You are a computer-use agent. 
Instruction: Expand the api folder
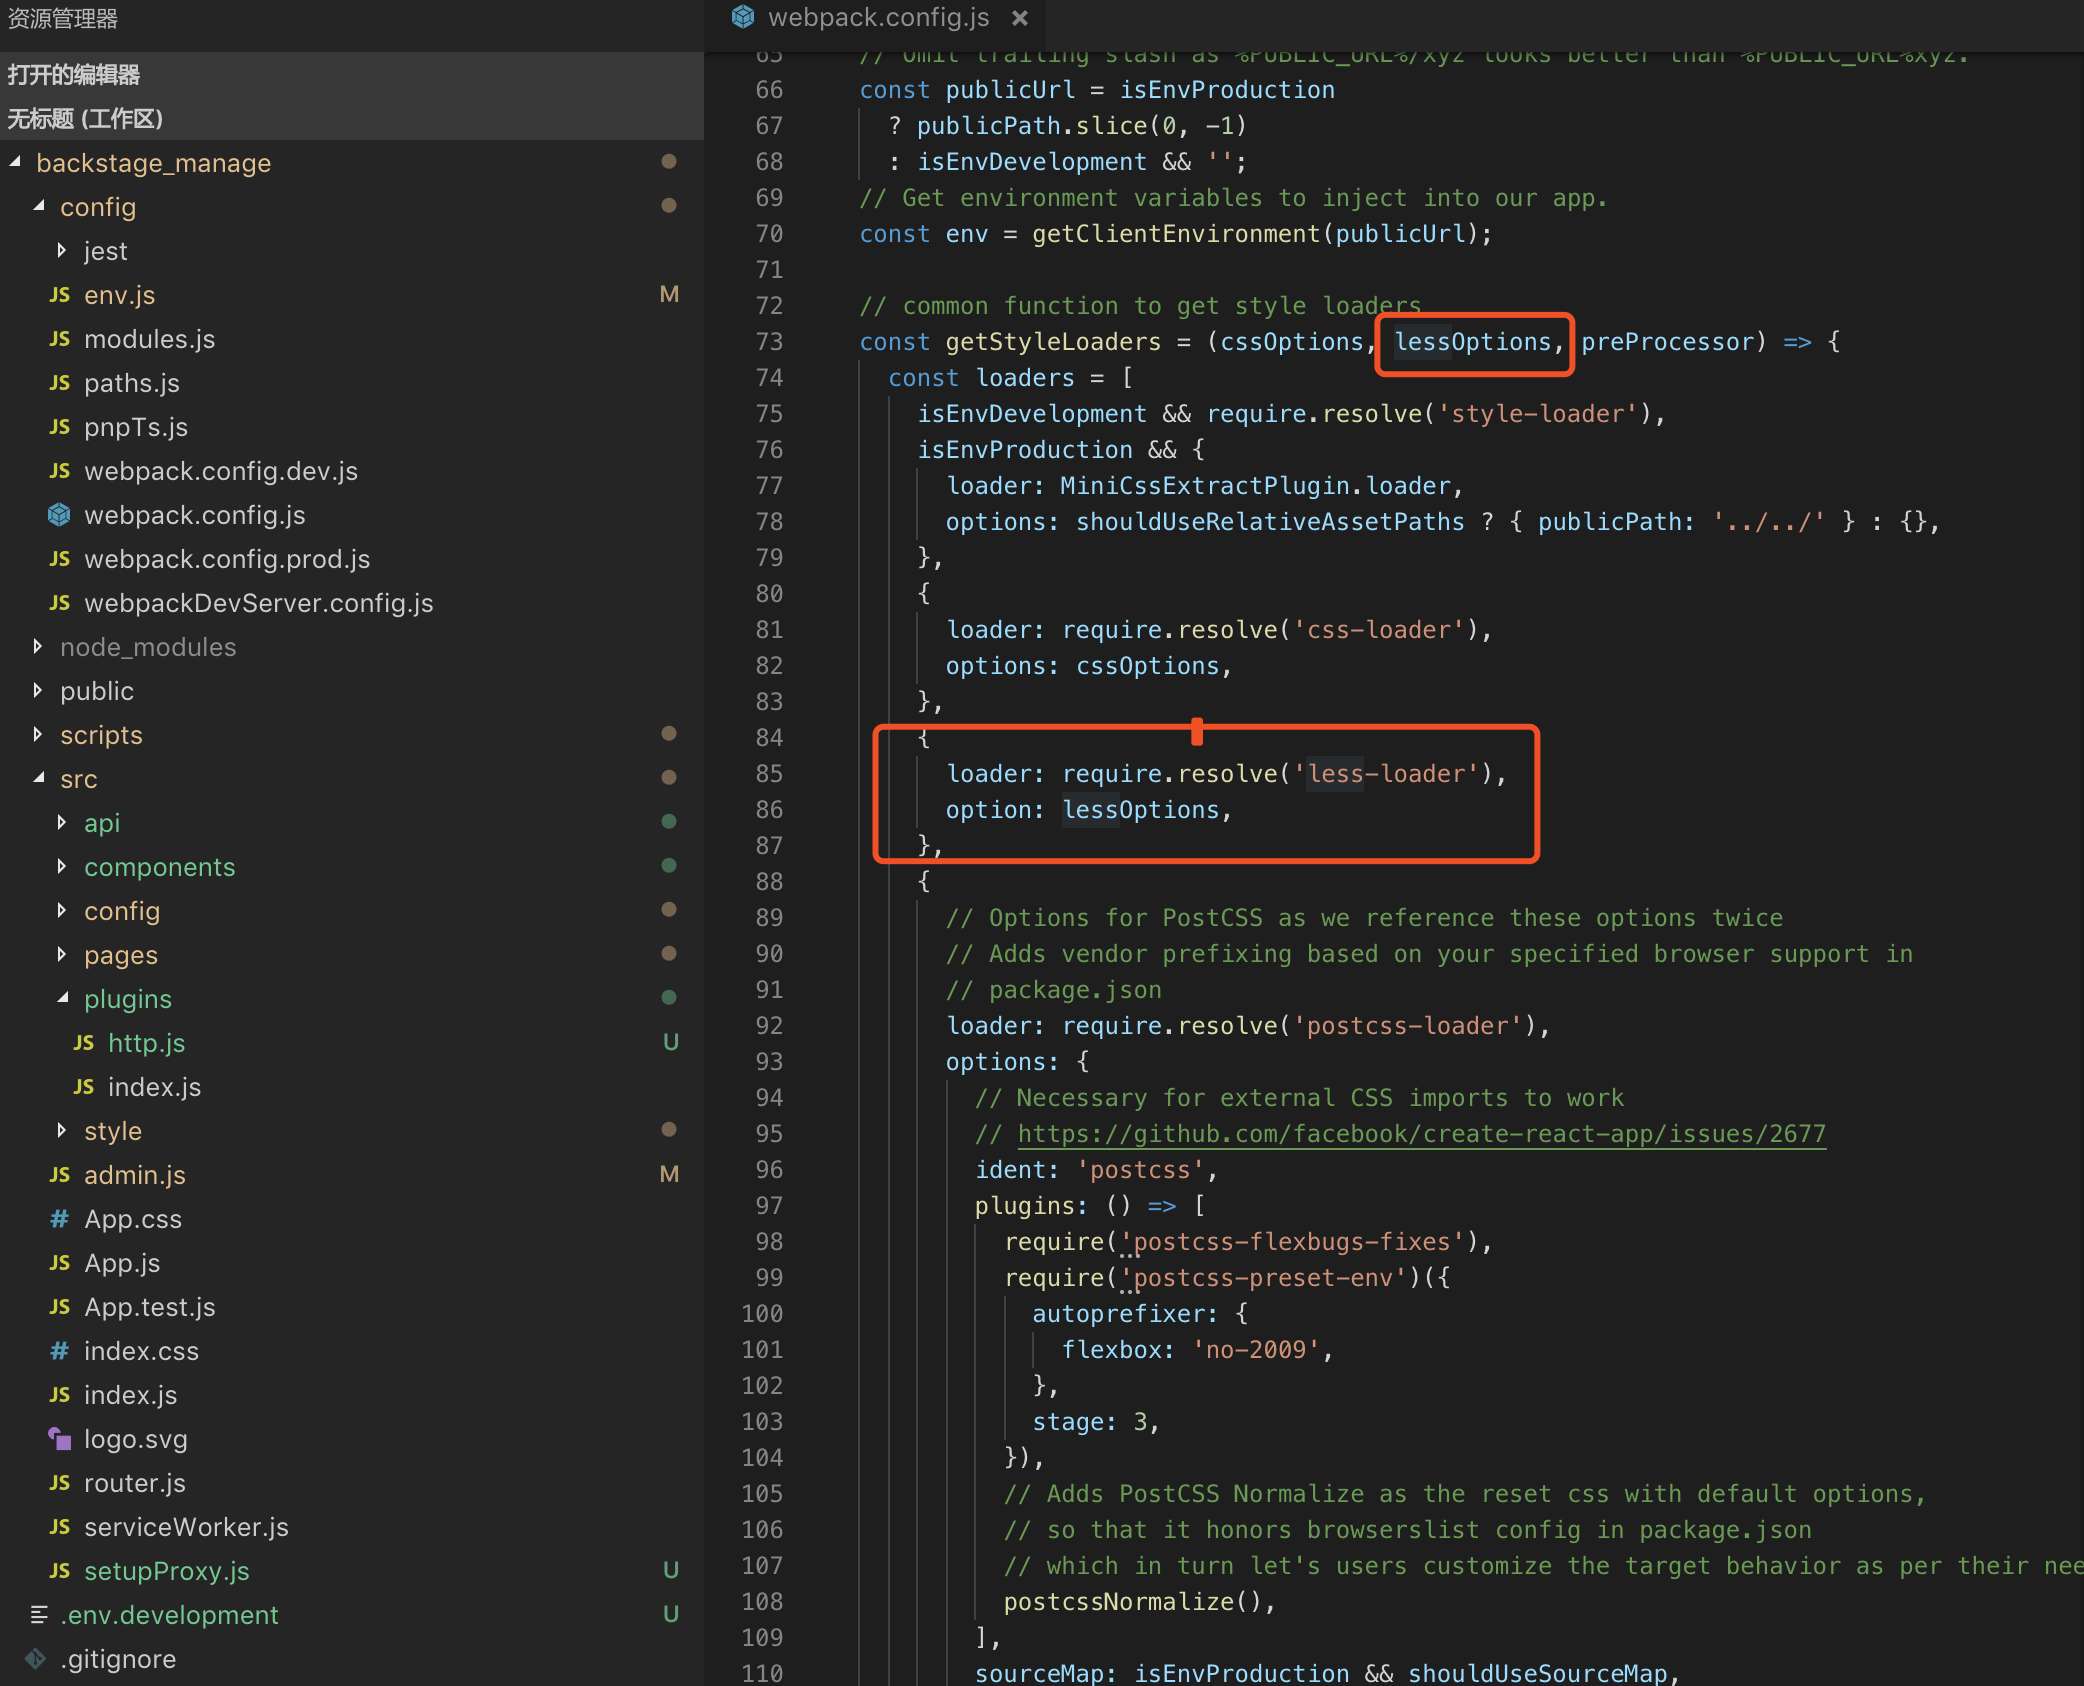pos(62,822)
